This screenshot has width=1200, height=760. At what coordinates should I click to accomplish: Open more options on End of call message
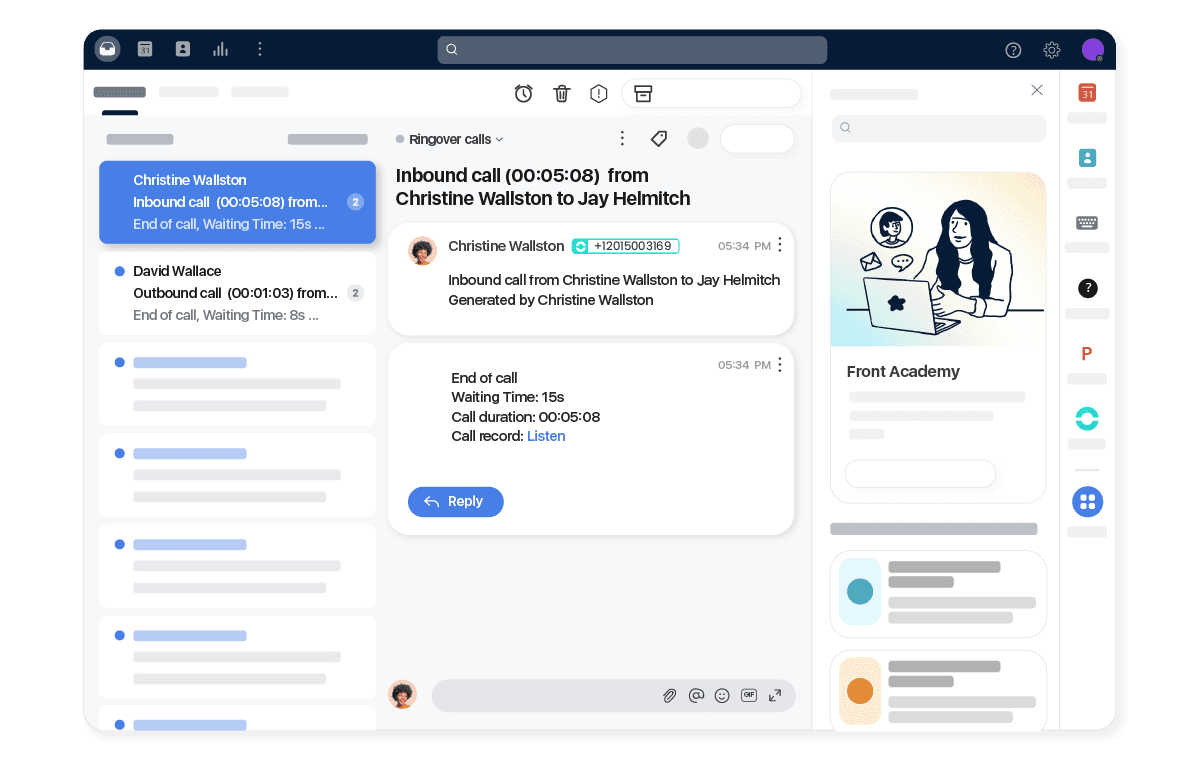[780, 365]
